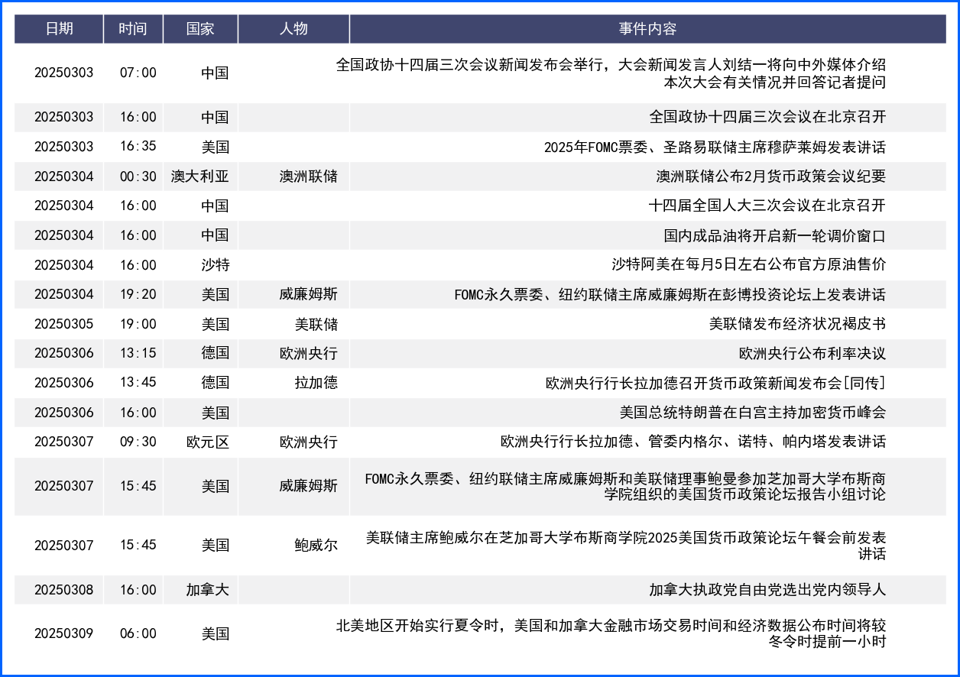Image resolution: width=960 pixels, height=677 pixels.
Task: Click 加拿大 country cell
Action: [x=208, y=590]
